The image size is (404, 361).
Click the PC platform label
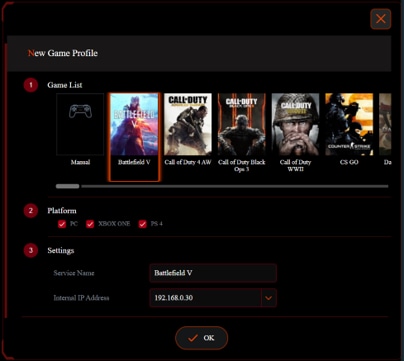[74, 224]
